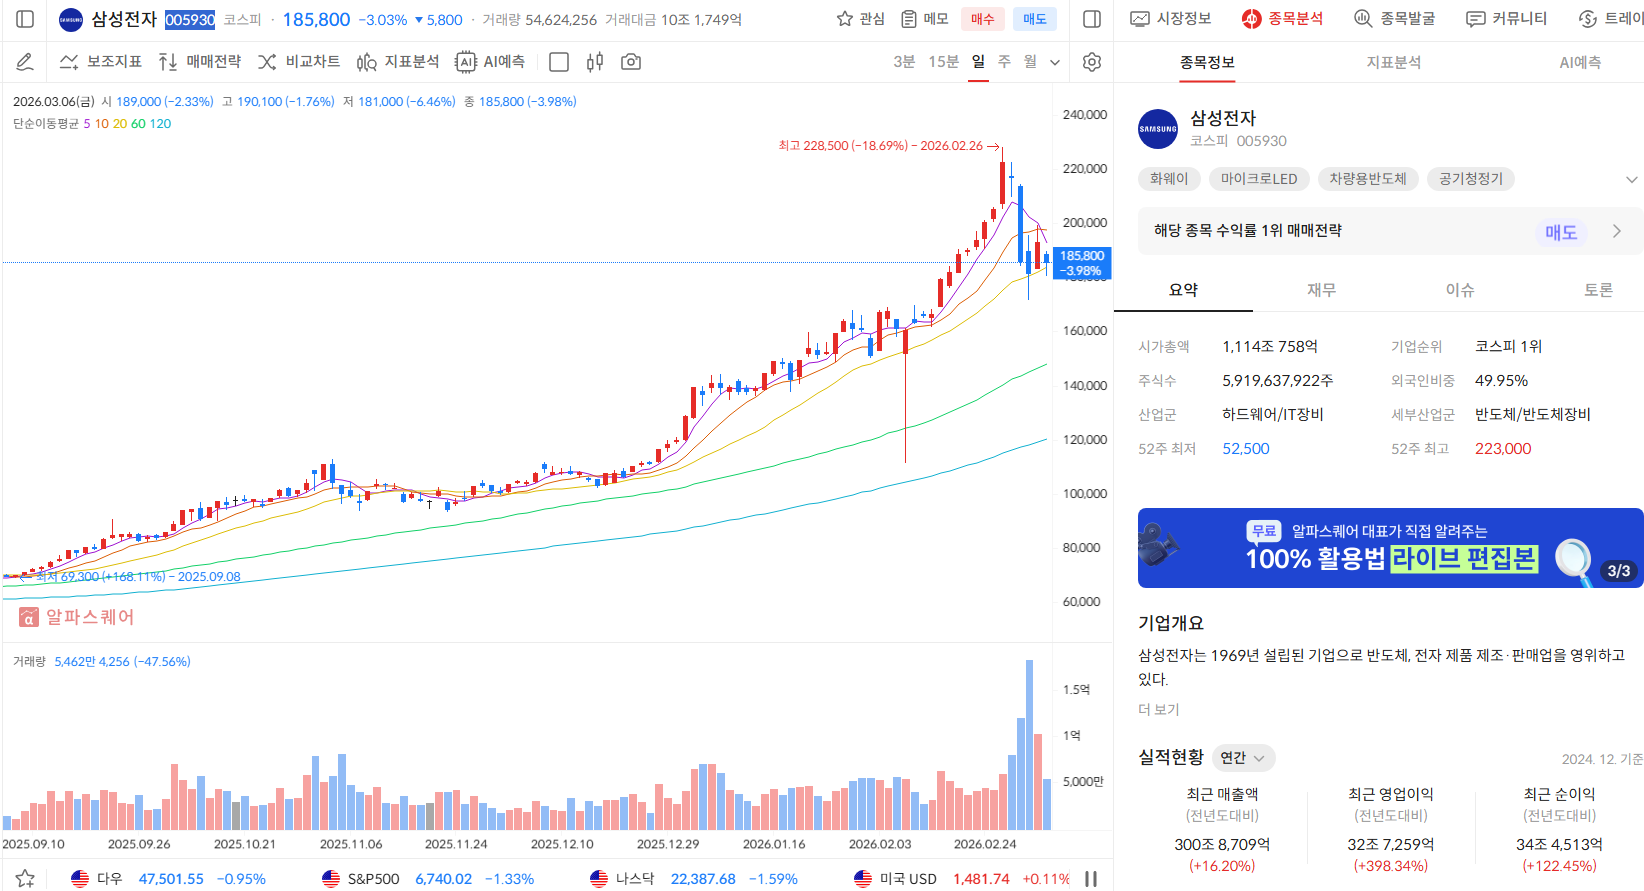Click the moving average 20 label
Viewport: 1644px width, 891px height.
(x=120, y=124)
